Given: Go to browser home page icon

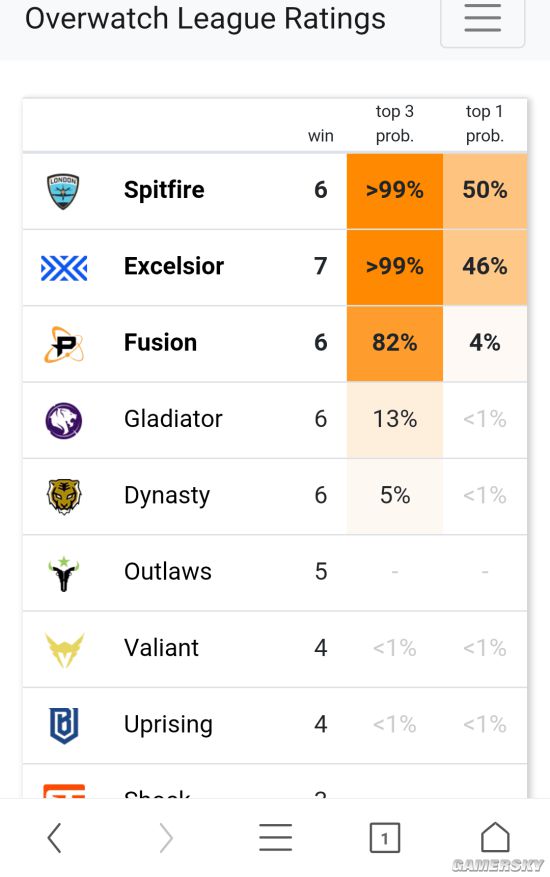Looking at the screenshot, I should click(x=495, y=837).
